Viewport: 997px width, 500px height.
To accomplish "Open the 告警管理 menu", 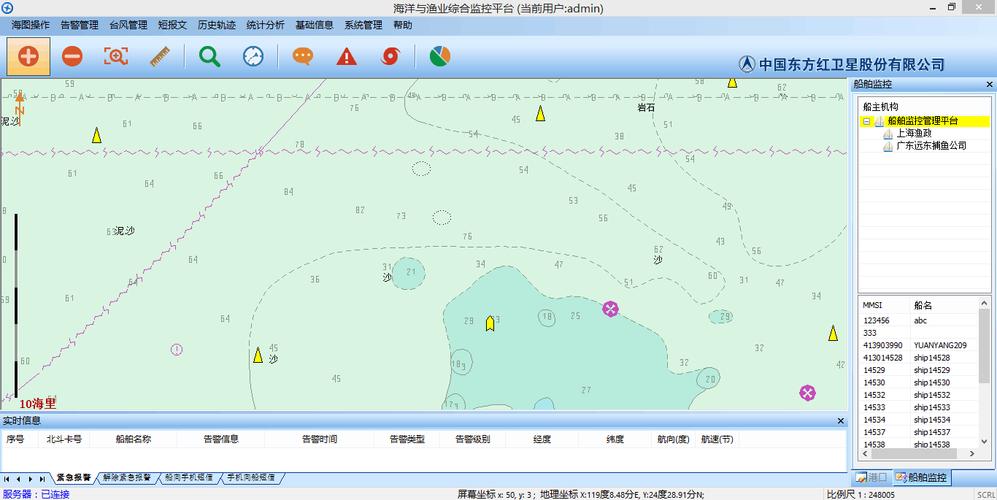I will pyautogui.click(x=79, y=25).
